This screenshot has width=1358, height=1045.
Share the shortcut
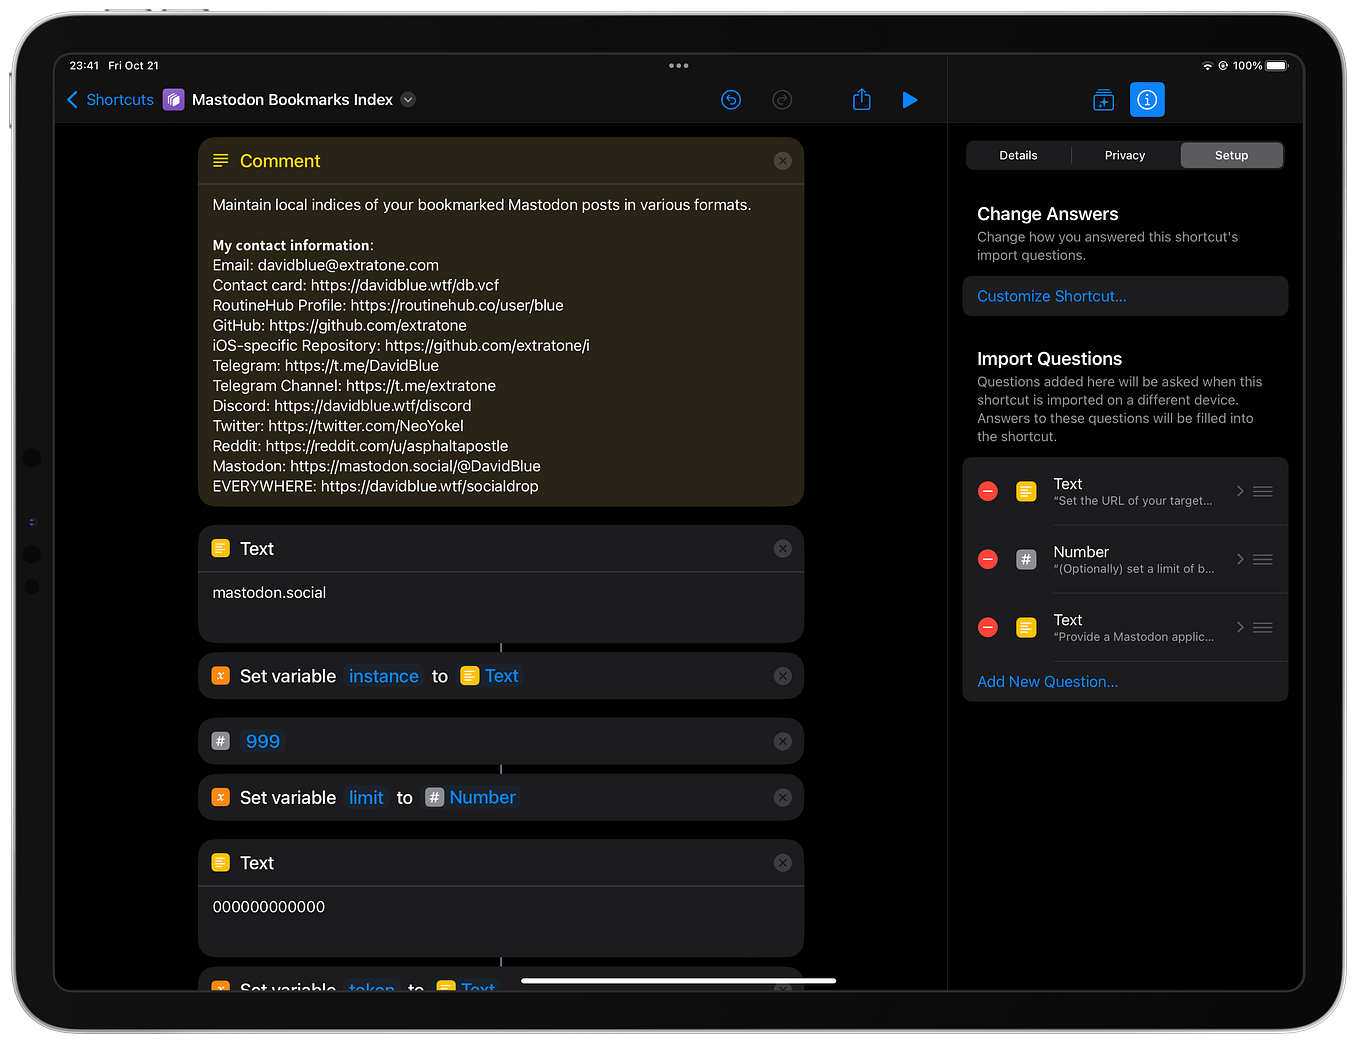pos(862,99)
